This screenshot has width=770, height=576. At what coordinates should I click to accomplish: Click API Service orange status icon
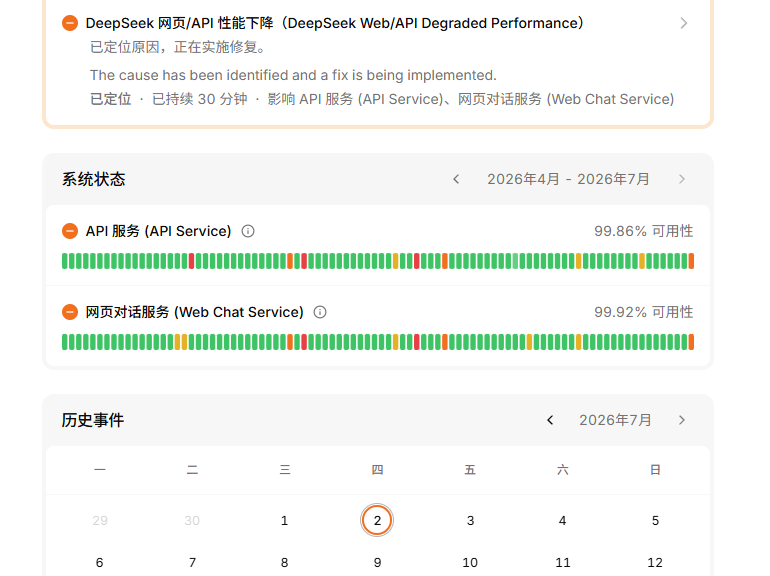(70, 231)
